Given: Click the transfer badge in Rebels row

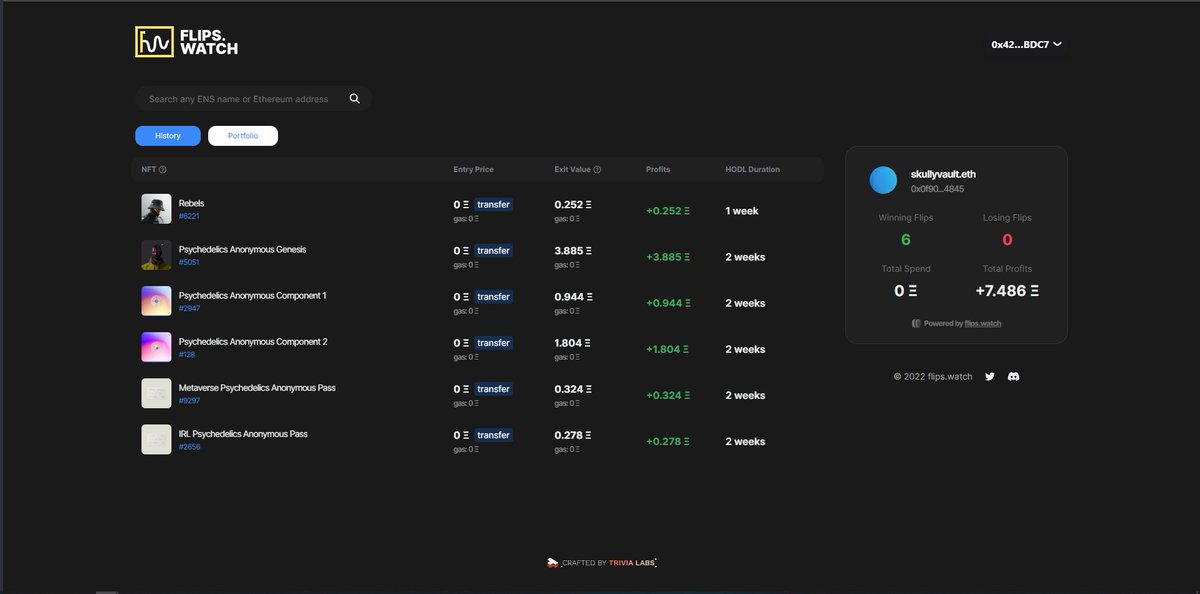Looking at the screenshot, I should point(493,204).
